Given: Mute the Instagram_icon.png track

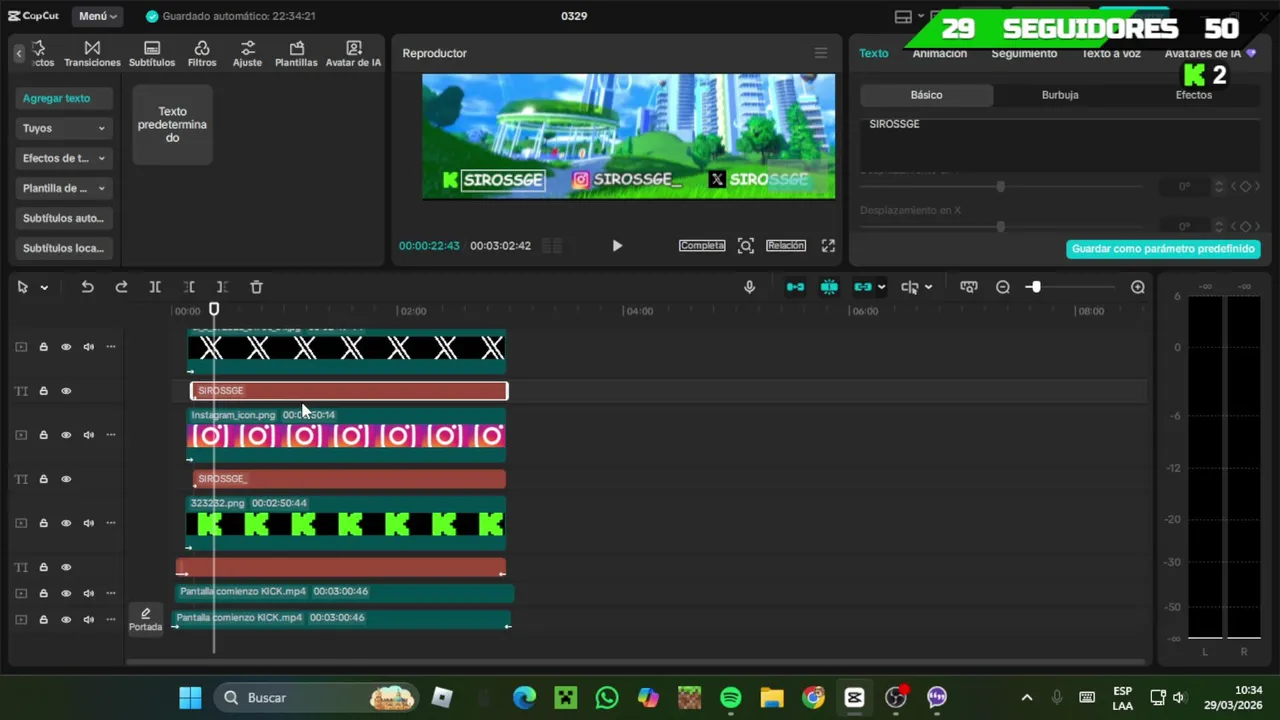Looking at the screenshot, I should 88,435.
